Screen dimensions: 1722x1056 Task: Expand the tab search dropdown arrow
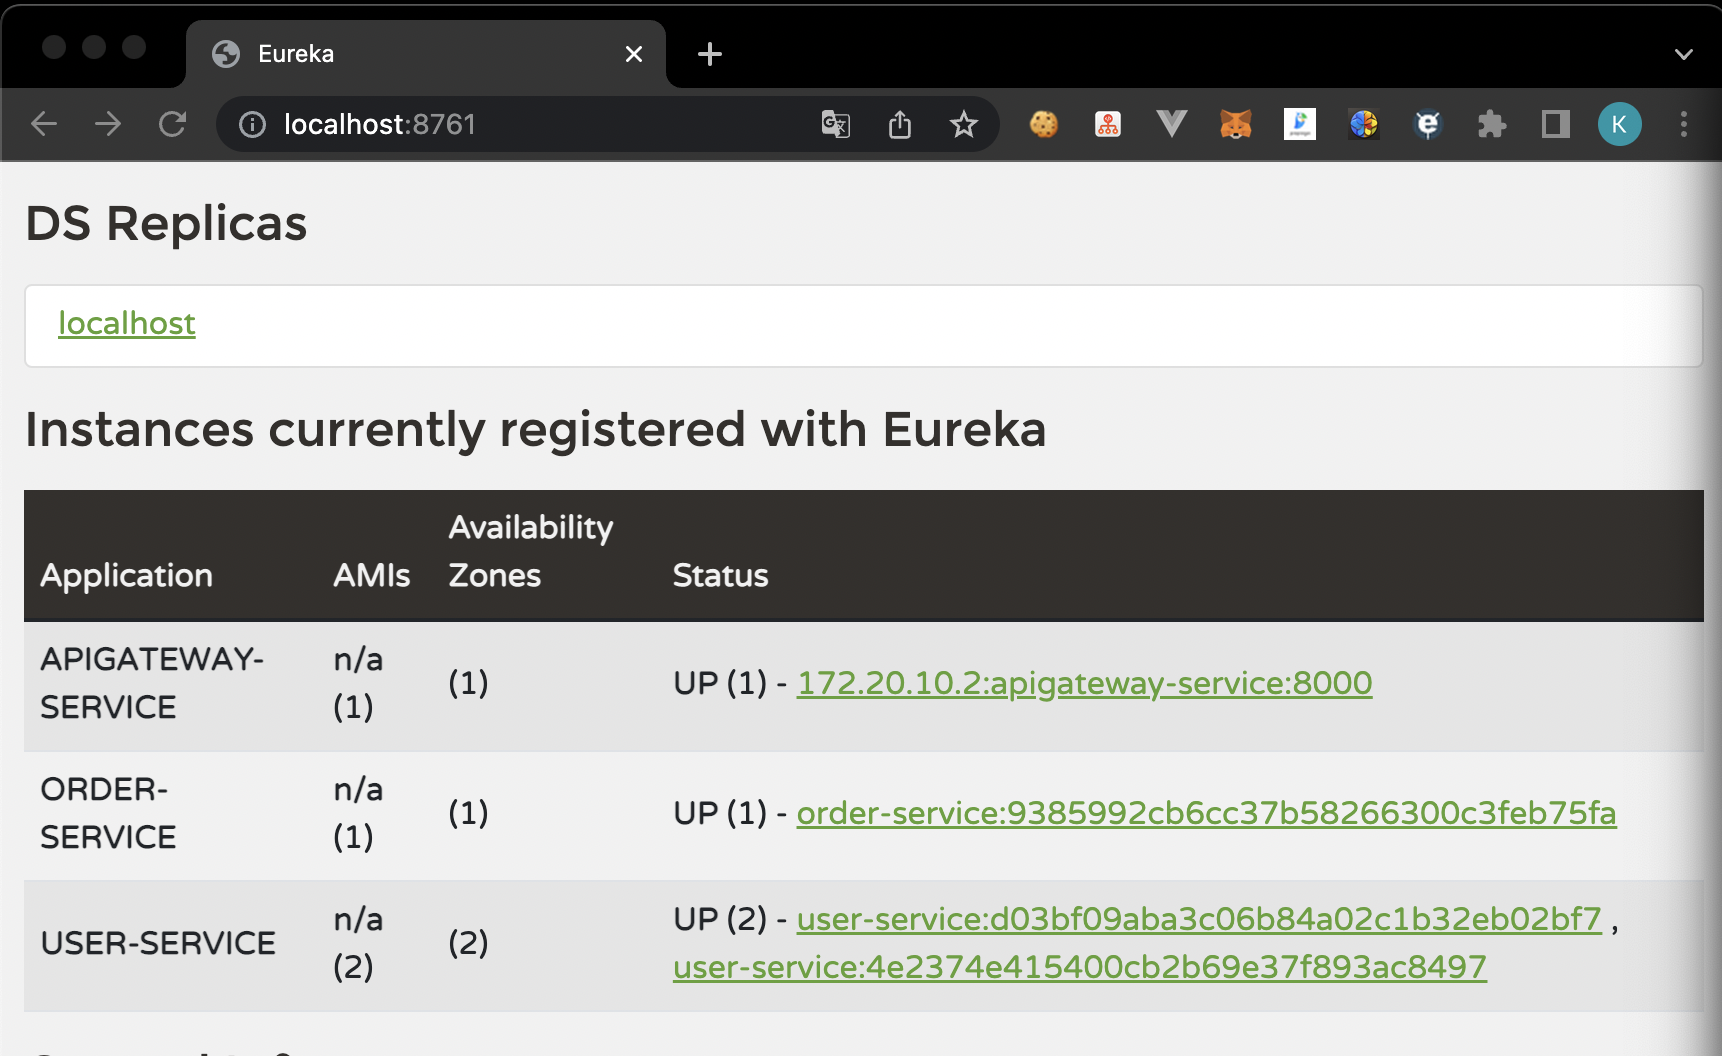pyautogui.click(x=1684, y=54)
